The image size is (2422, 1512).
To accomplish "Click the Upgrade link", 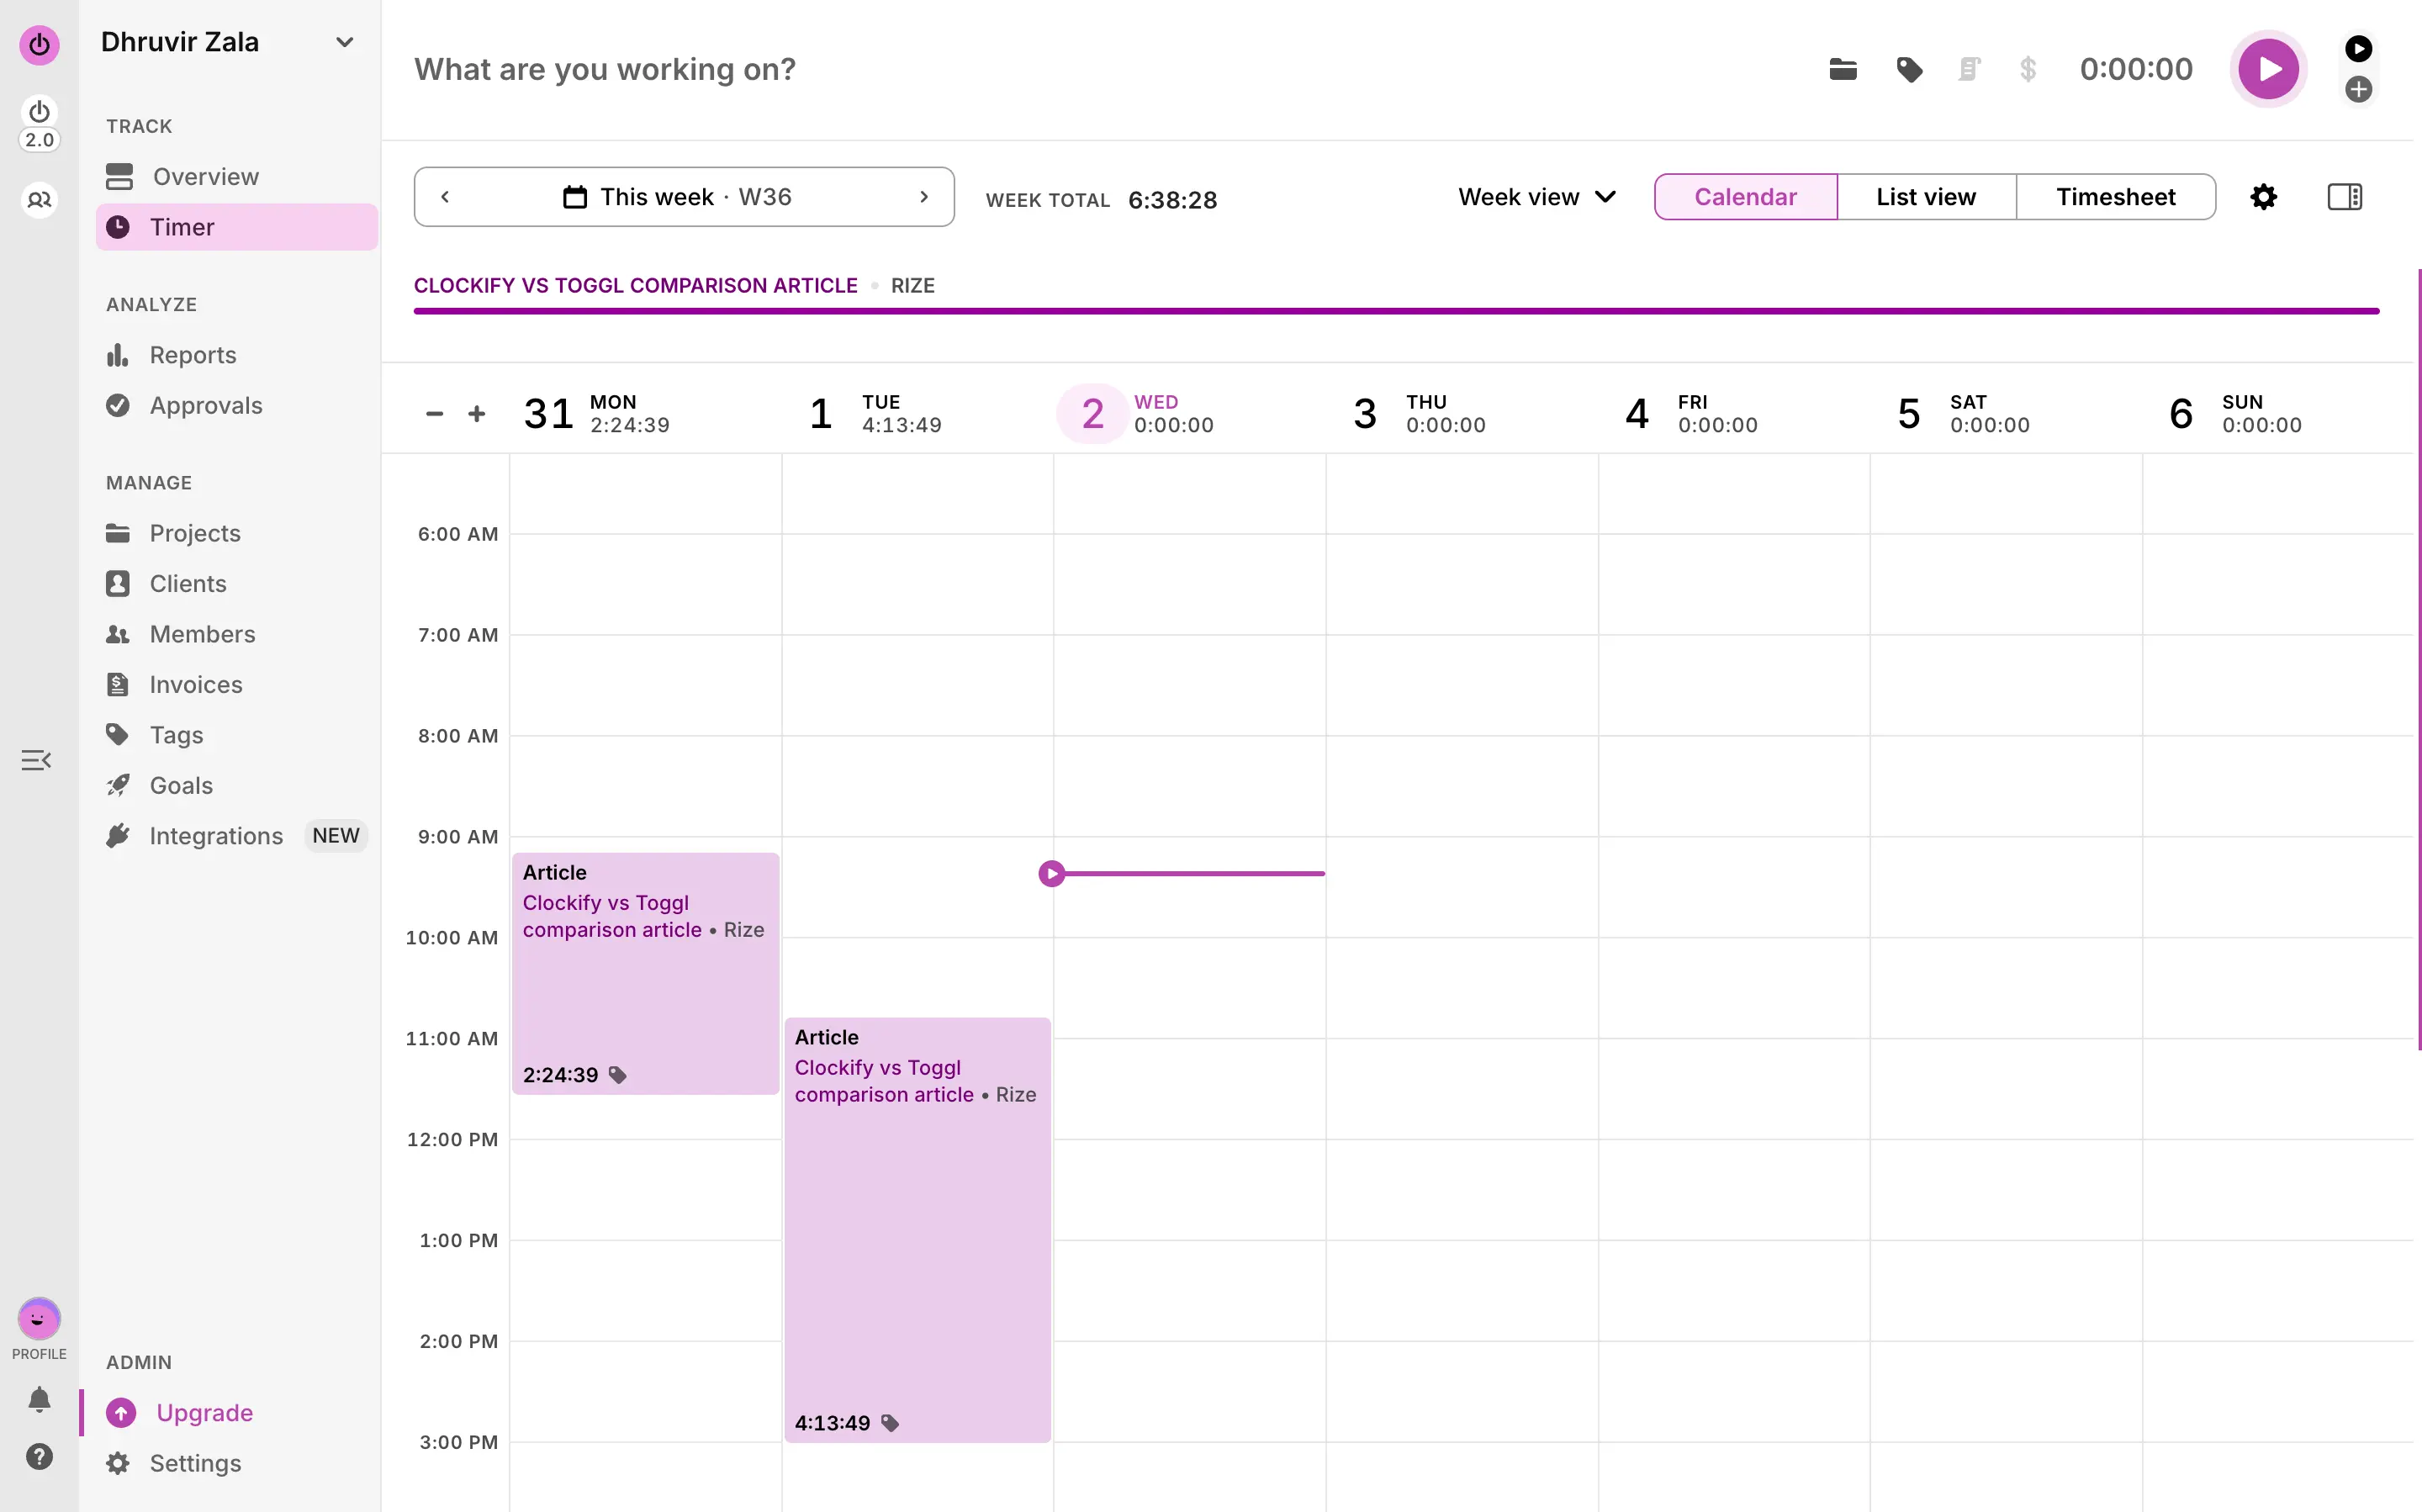I will 204,1412.
